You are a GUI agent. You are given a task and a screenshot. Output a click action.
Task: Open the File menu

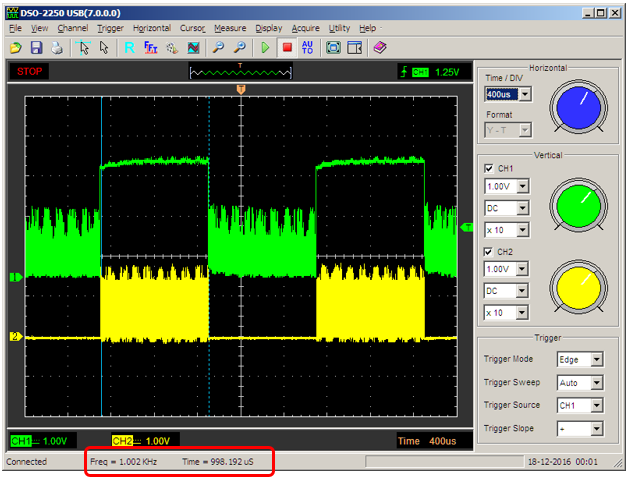coord(15,28)
